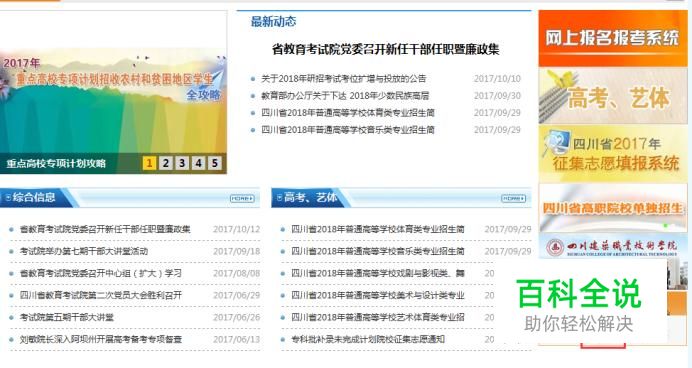Click date 2017/09/30 in 最新动态

point(497,96)
